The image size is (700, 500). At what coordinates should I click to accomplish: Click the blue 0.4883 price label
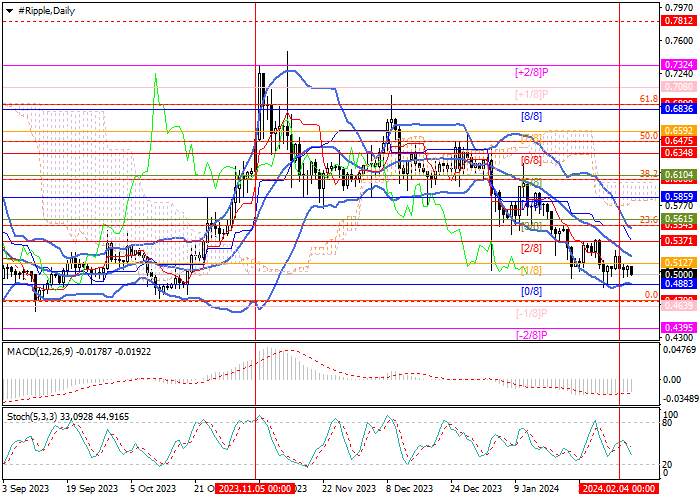coord(679,283)
